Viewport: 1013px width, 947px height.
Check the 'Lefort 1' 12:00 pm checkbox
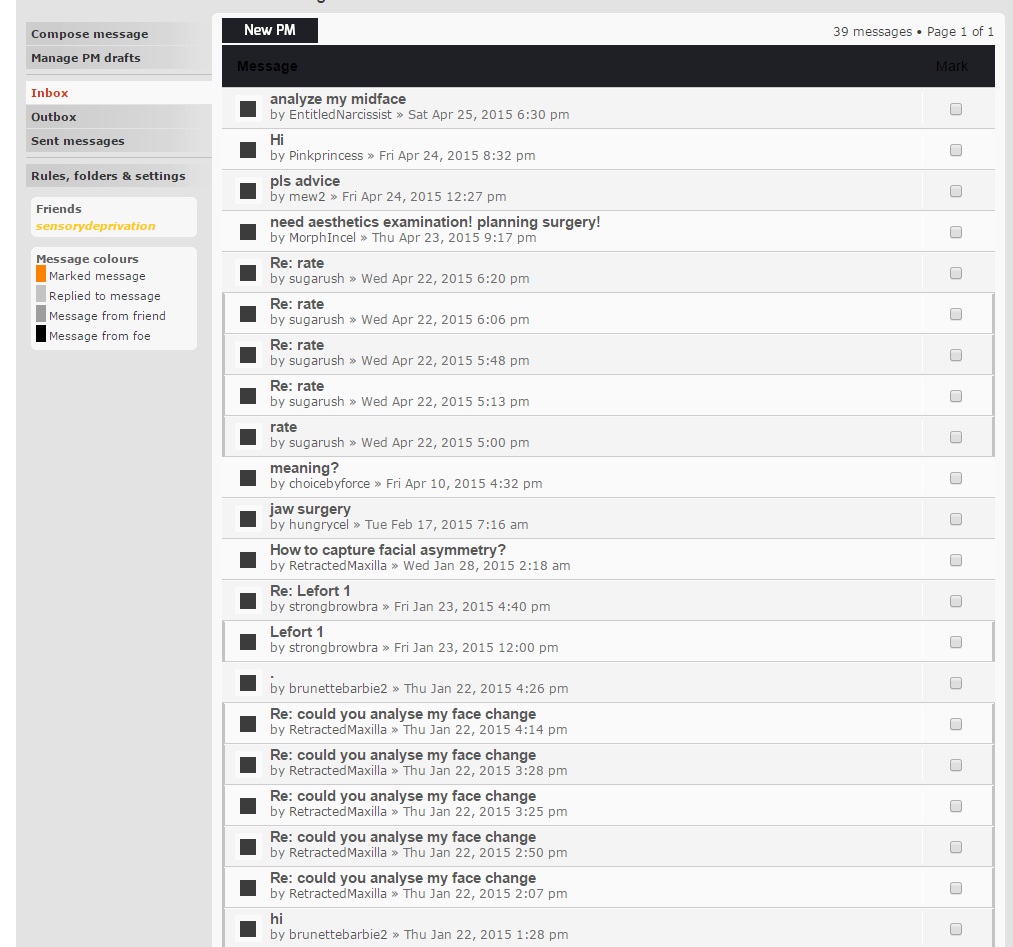point(956,642)
